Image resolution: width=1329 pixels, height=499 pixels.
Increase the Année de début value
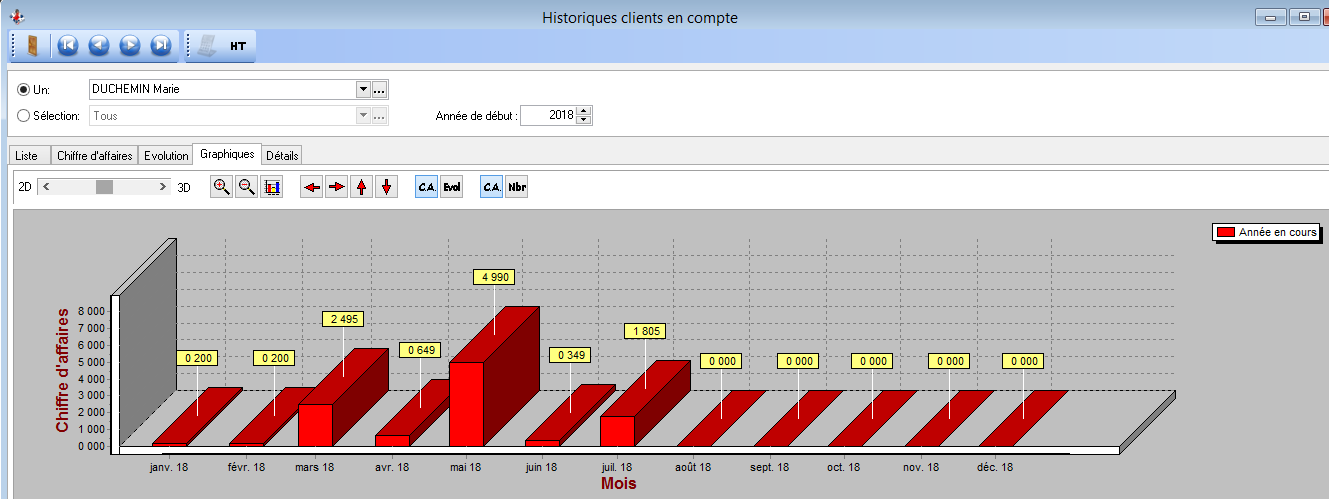pyautogui.click(x=584, y=110)
